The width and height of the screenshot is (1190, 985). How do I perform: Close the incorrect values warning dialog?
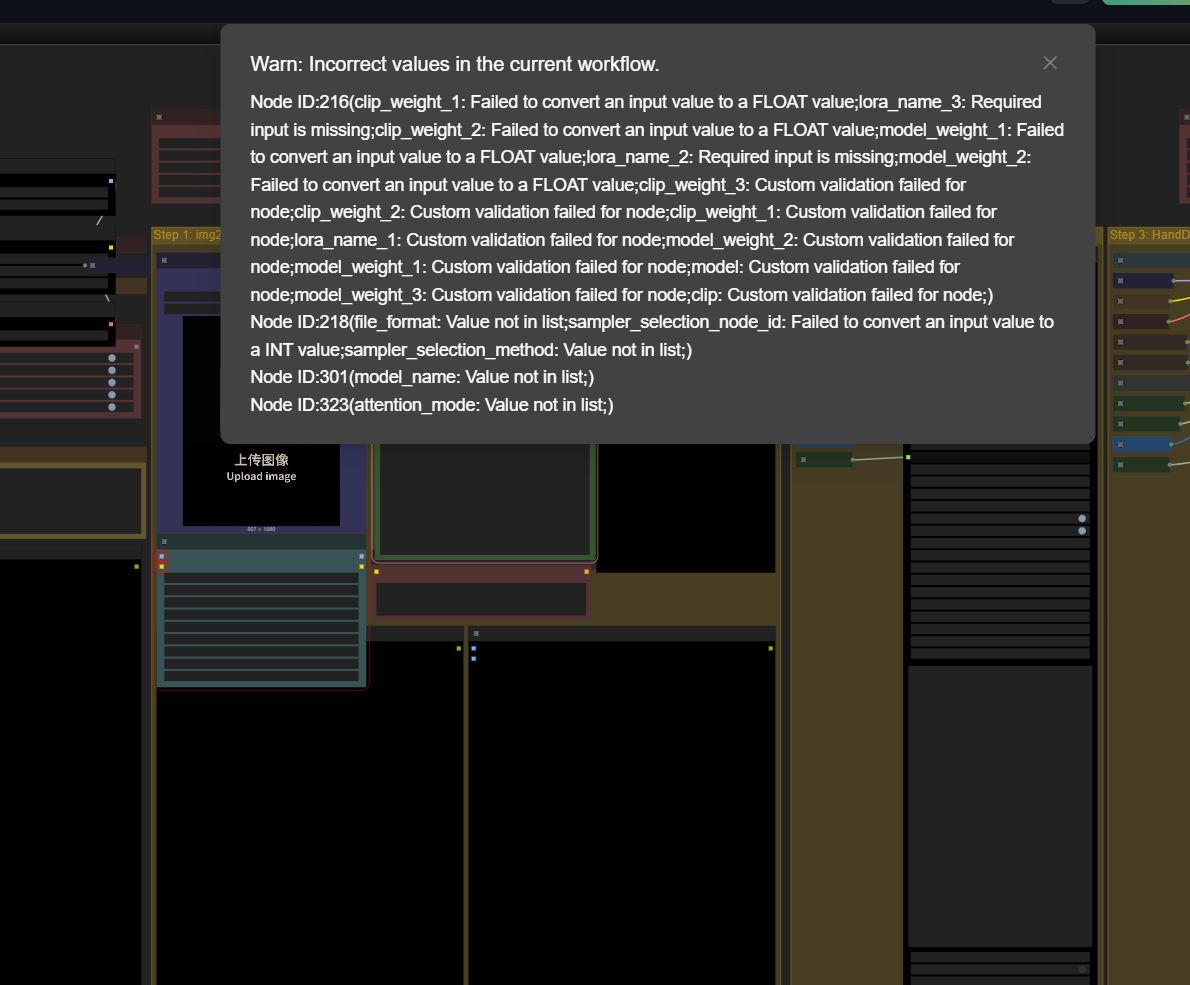(1050, 63)
